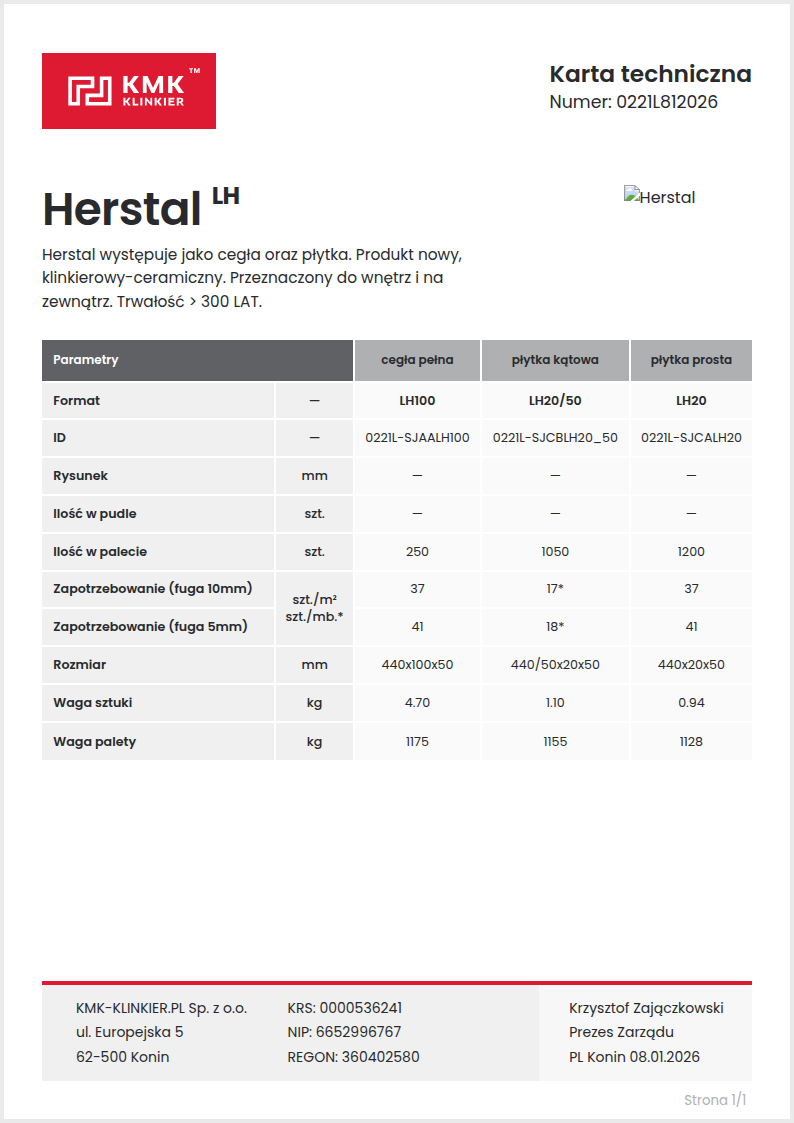Click the Waga palety row label
794x1123 pixels.
click(95, 741)
